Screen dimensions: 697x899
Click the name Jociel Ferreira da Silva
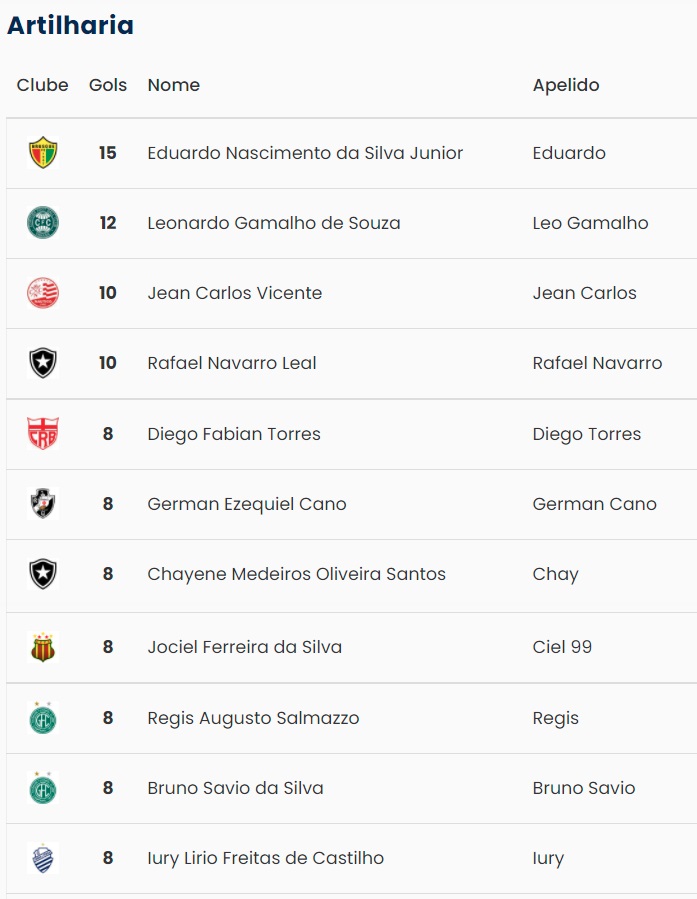pos(245,647)
